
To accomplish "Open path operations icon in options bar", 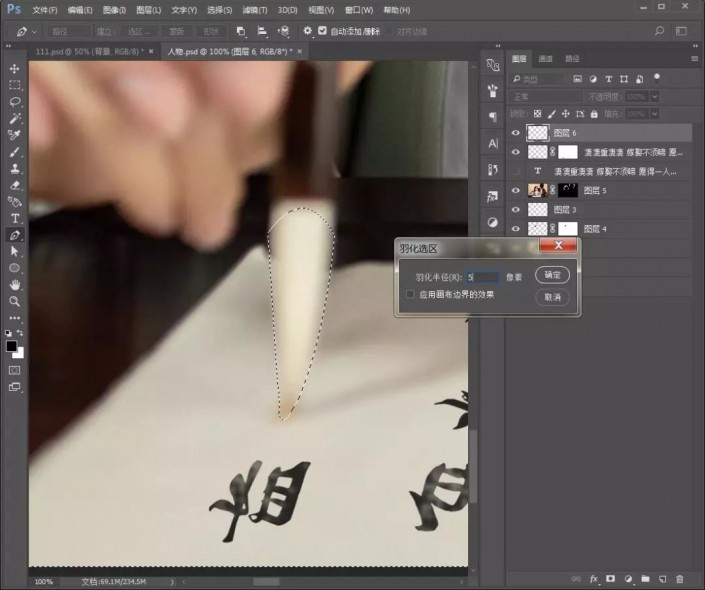I will [241, 31].
